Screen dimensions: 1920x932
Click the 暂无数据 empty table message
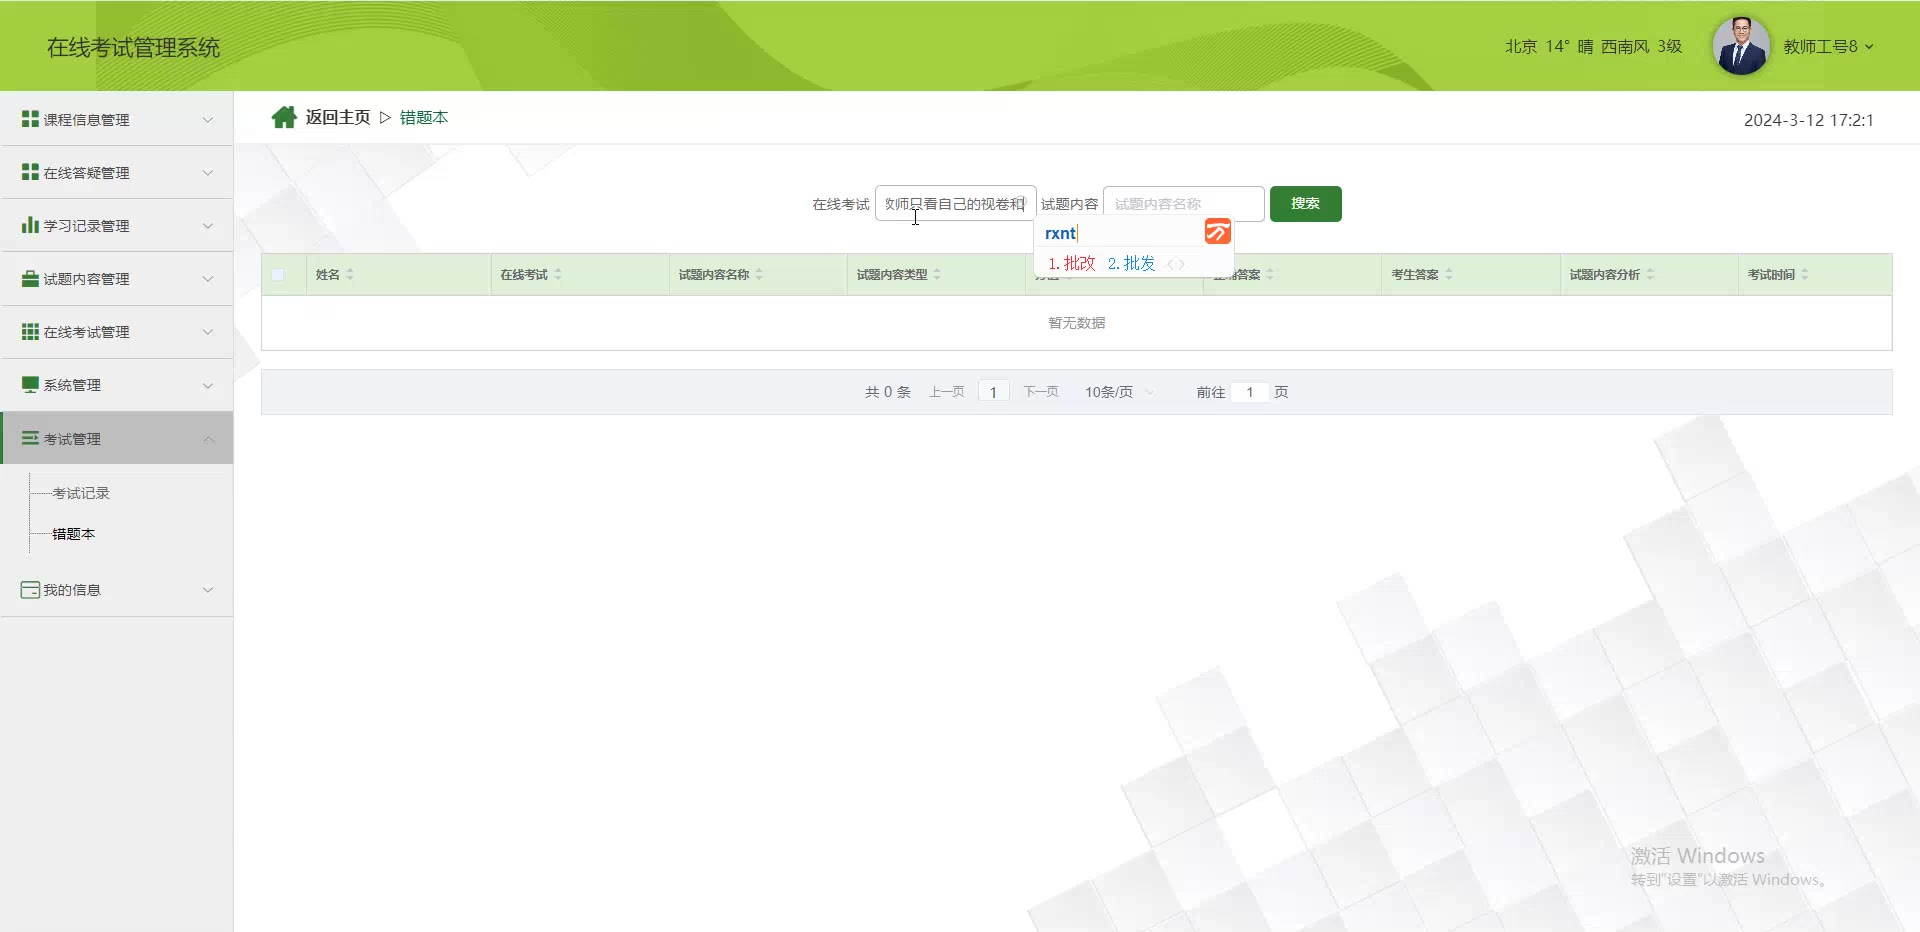click(1077, 323)
